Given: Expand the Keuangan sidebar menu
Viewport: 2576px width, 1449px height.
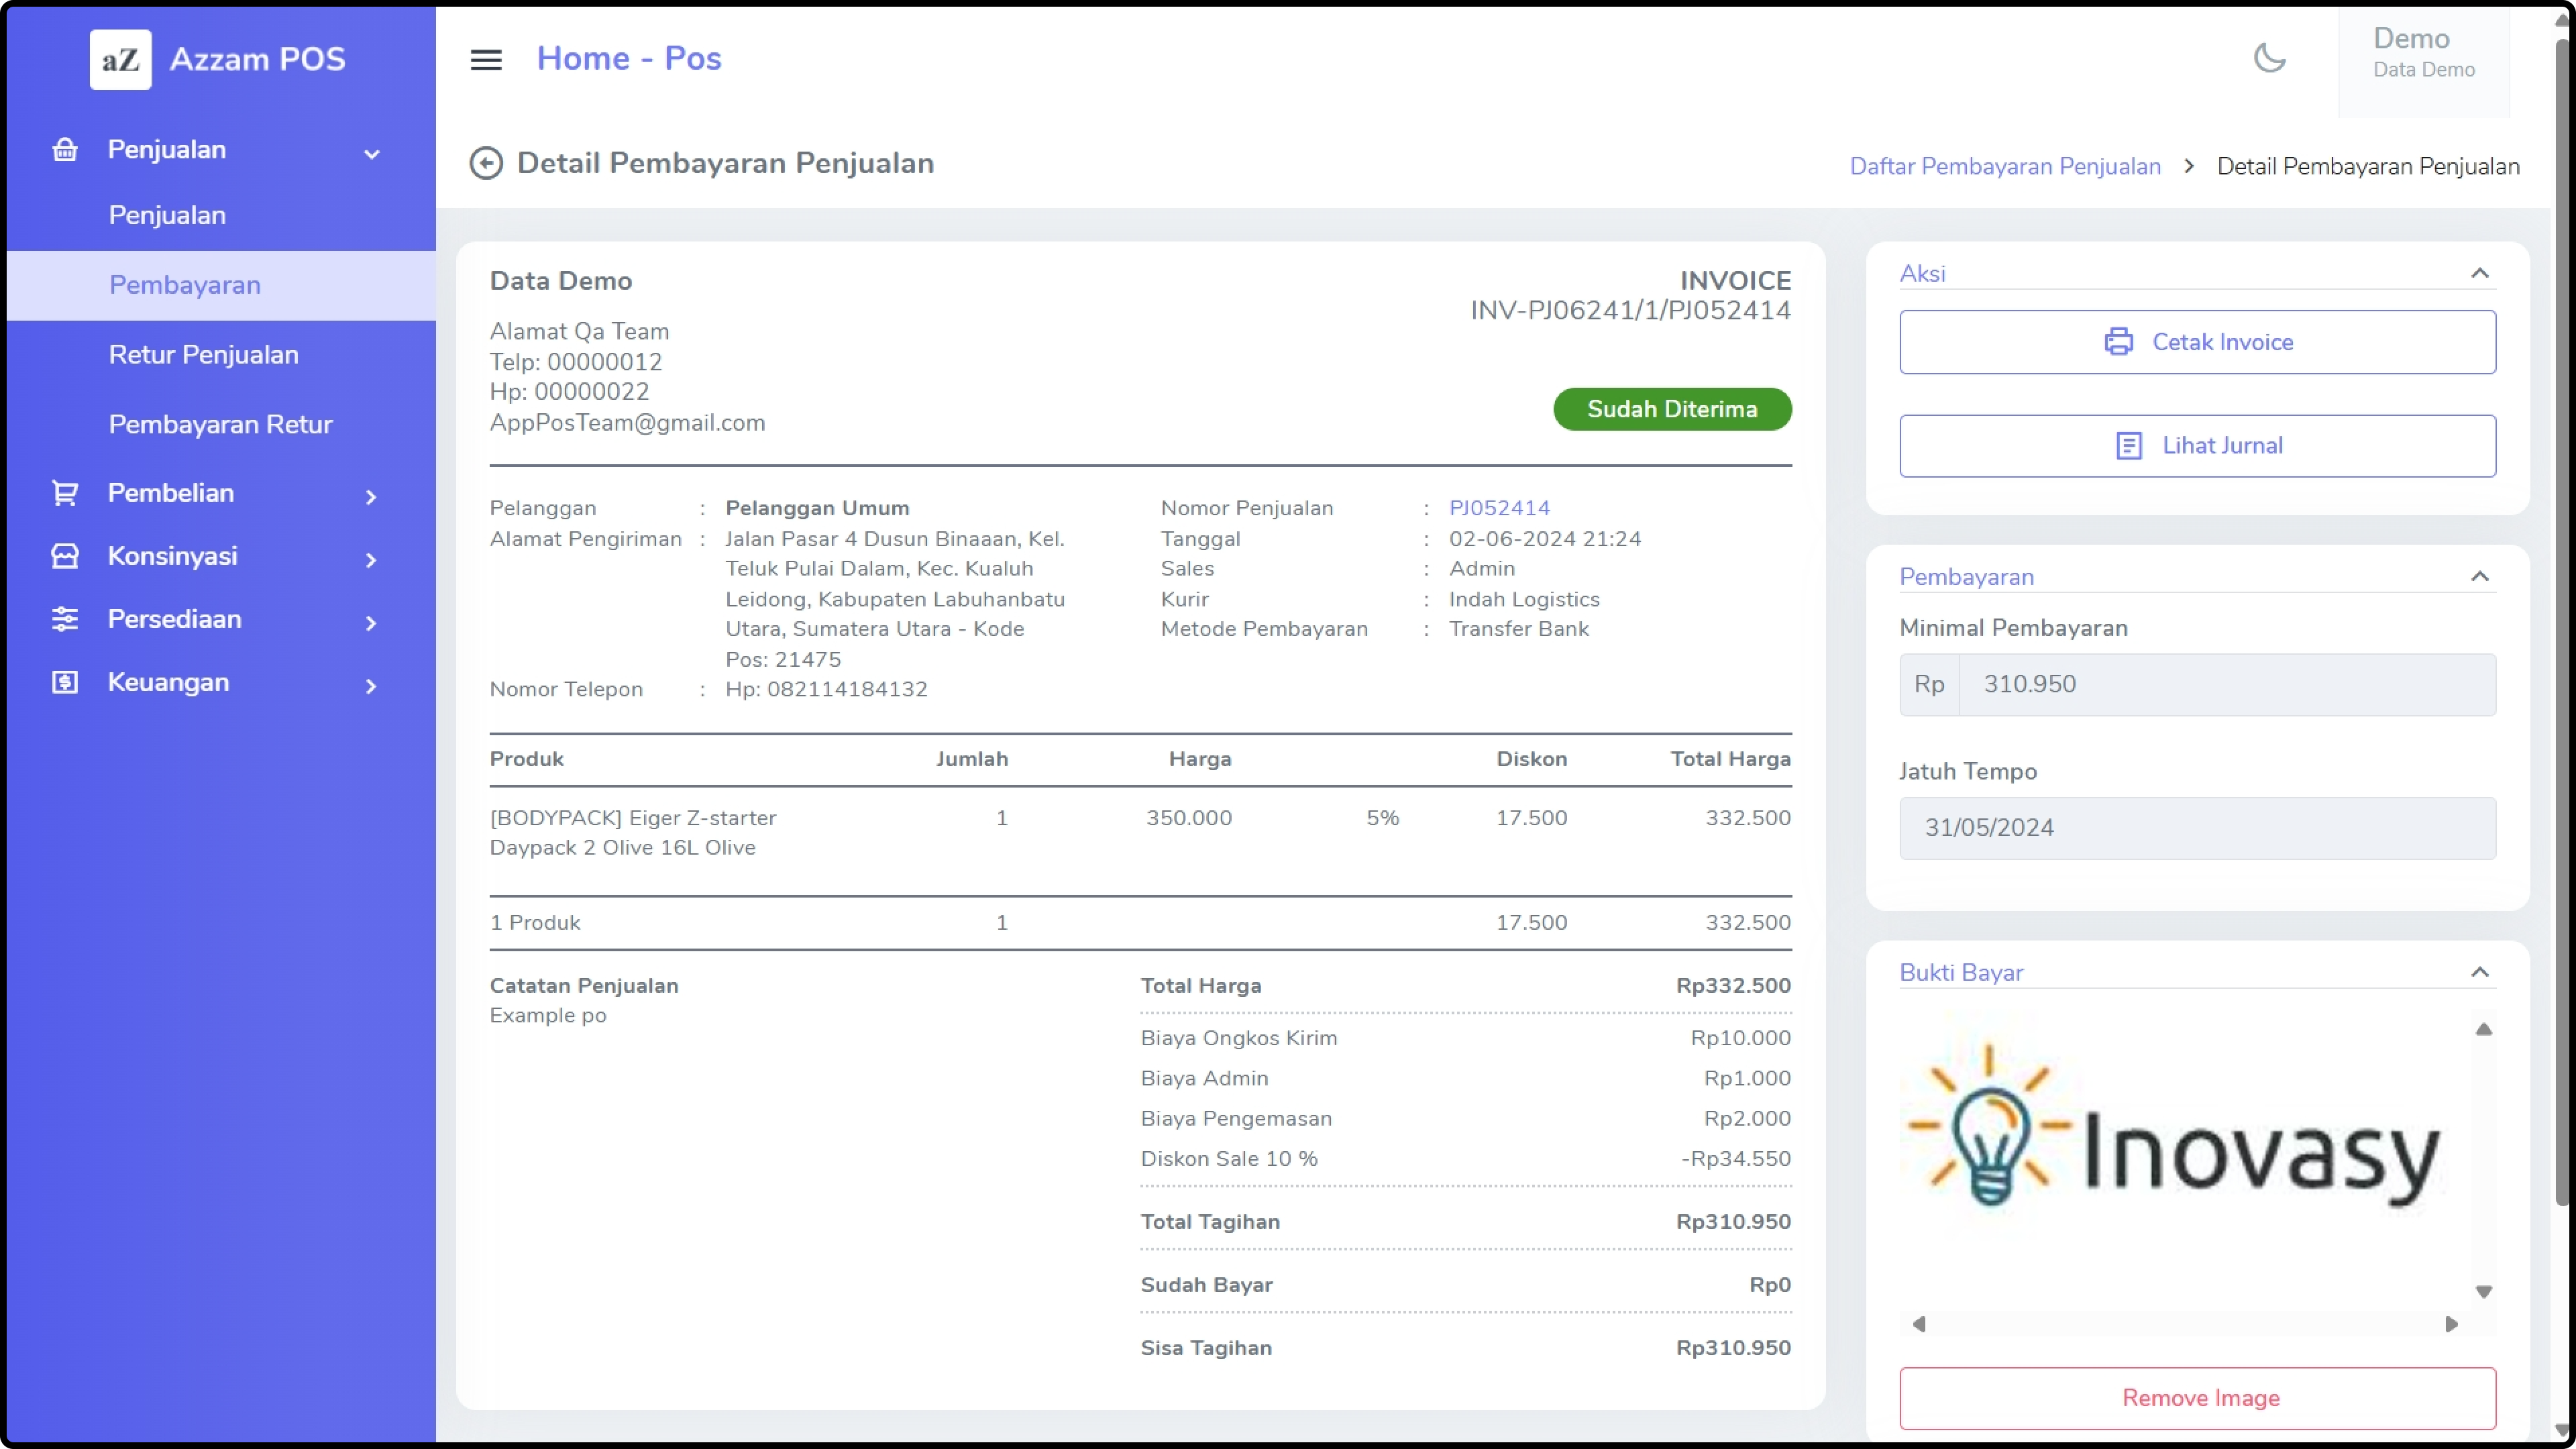Looking at the screenshot, I should pyautogui.click(x=370, y=685).
